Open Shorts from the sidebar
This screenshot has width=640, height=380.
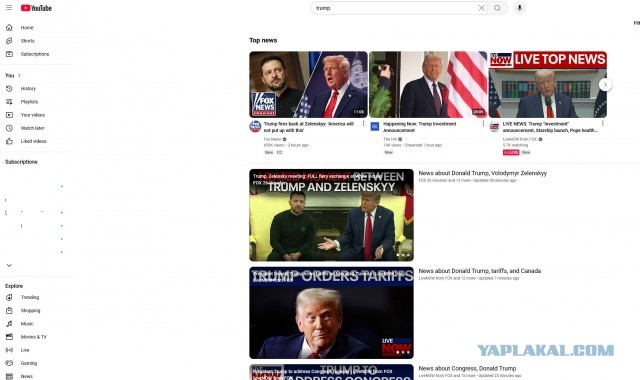tap(27, 41)
